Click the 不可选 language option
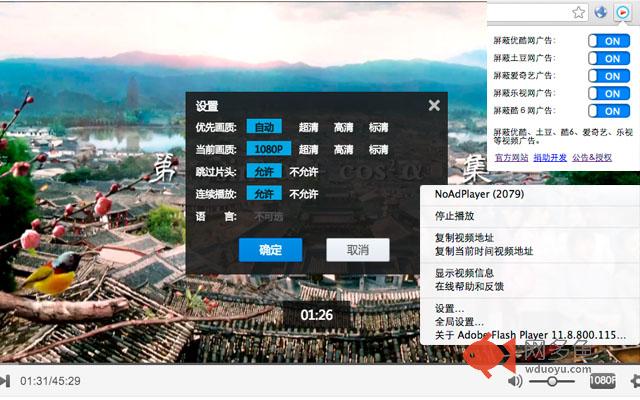 click(x=269, y=216)
